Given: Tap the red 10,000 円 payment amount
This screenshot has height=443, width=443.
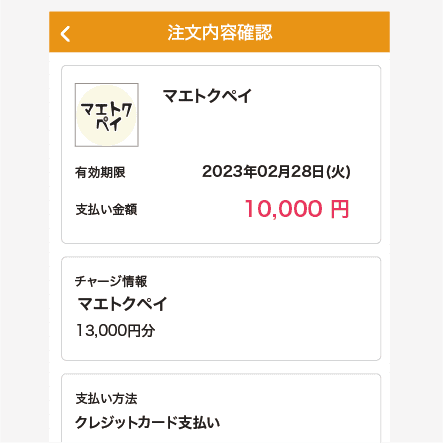Looking at the screenshot, I should pos(297,209).
